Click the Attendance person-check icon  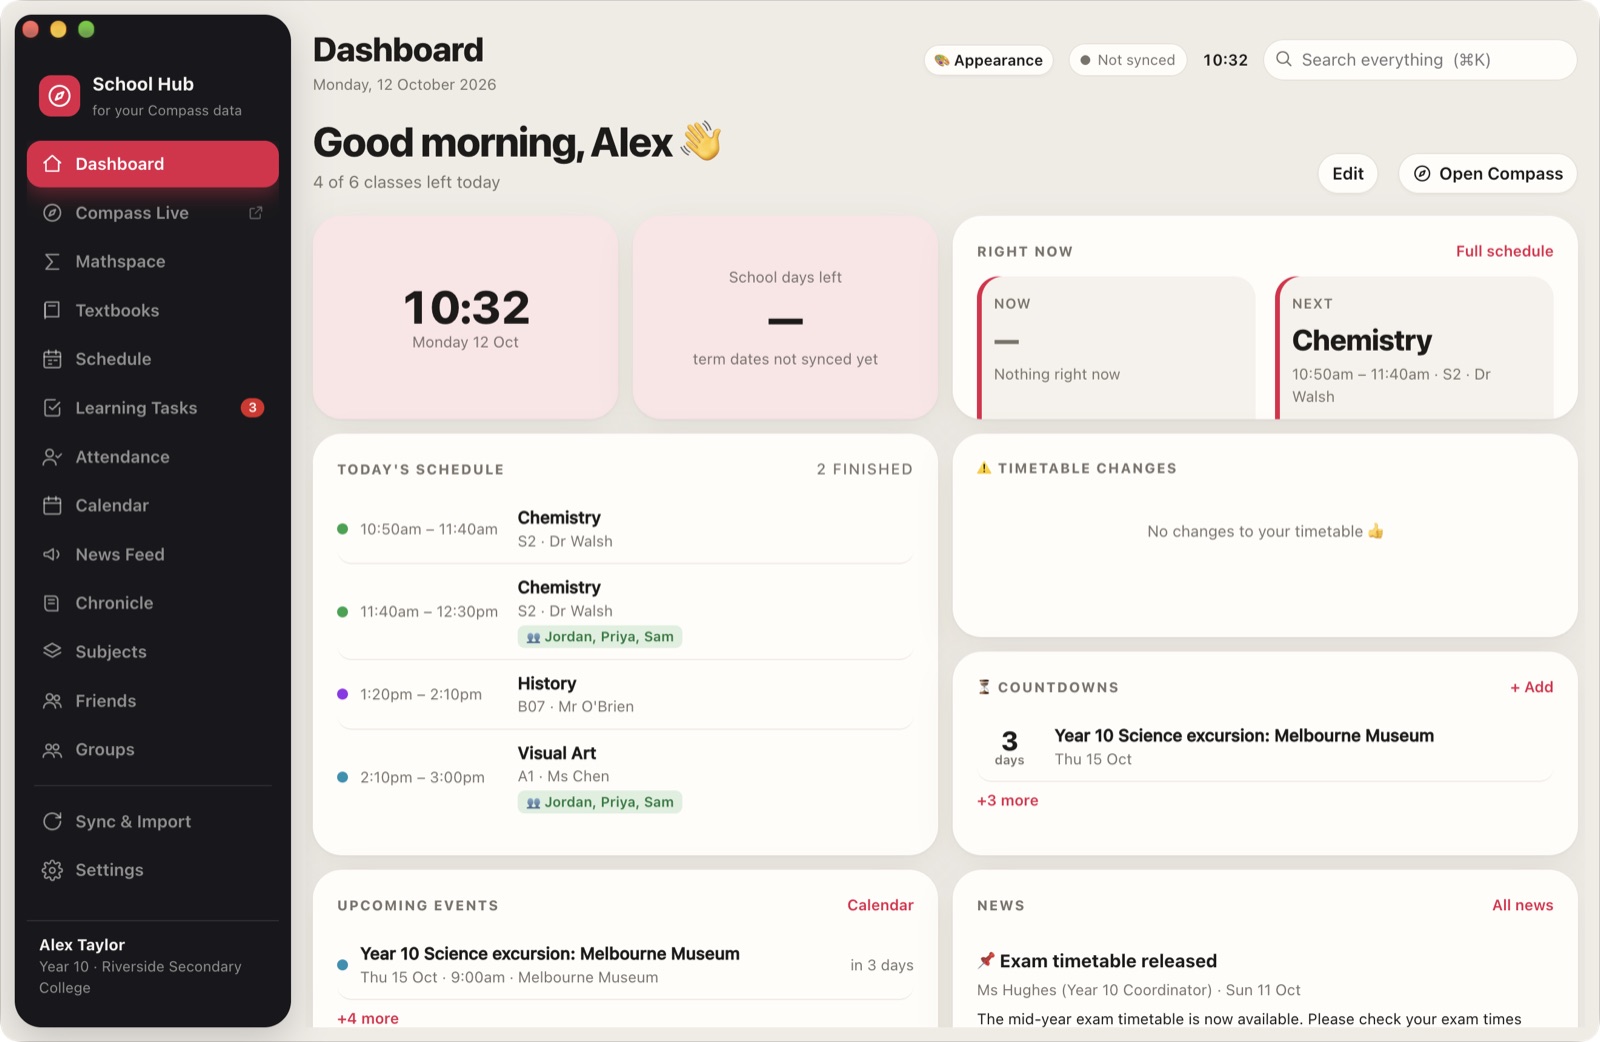(x=53, y=457)
